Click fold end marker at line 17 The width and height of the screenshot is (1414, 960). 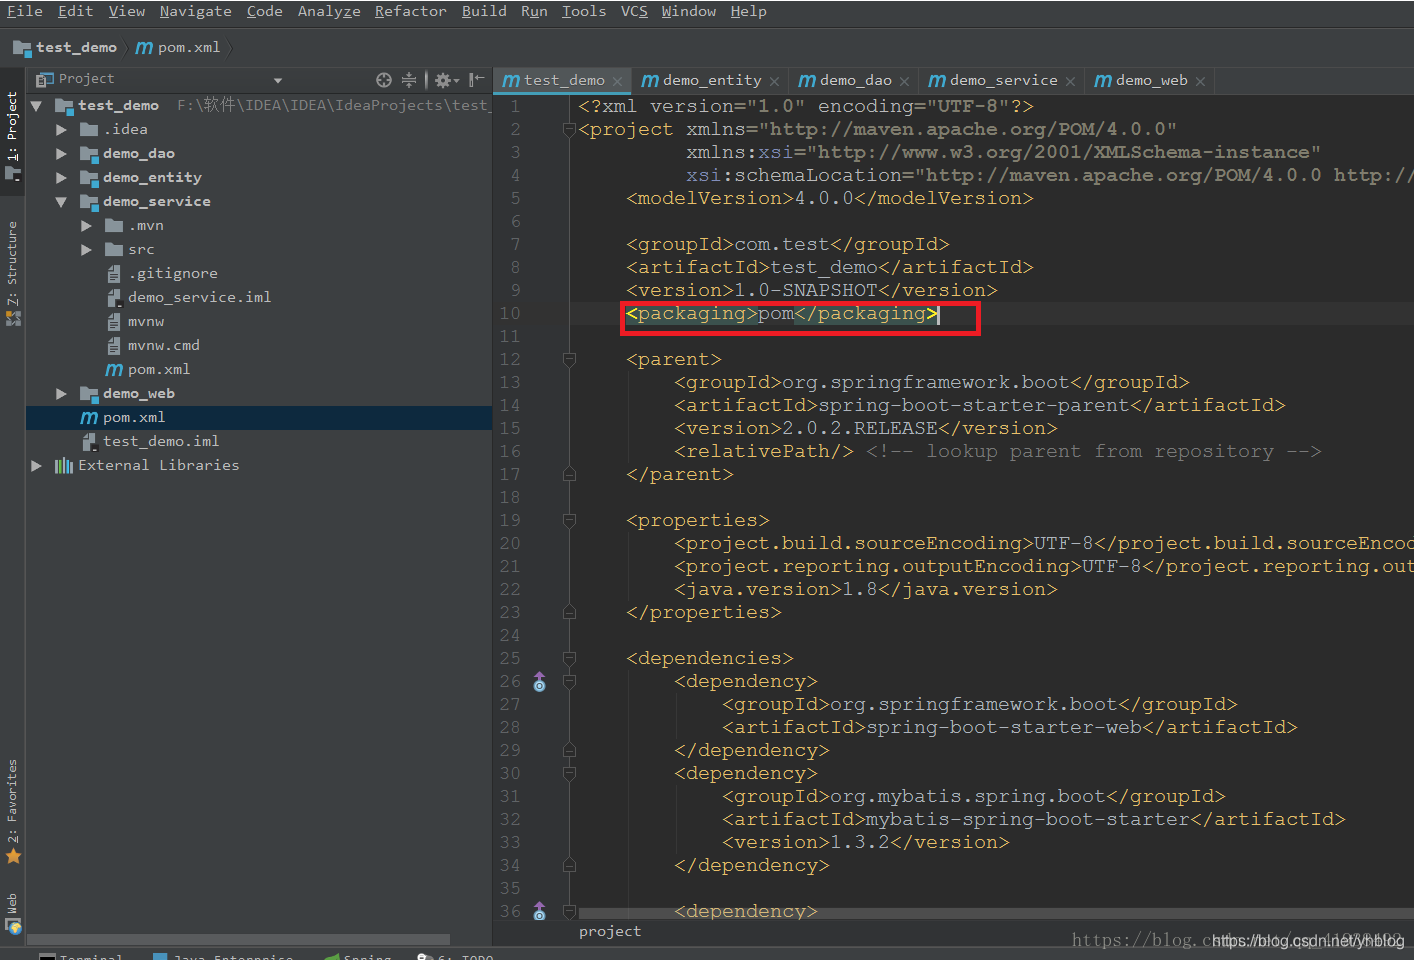[x=569, y=475]
